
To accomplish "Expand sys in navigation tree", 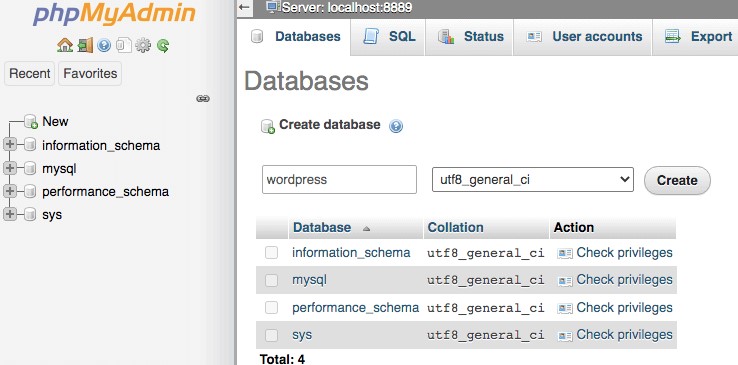I will point(10,214).
